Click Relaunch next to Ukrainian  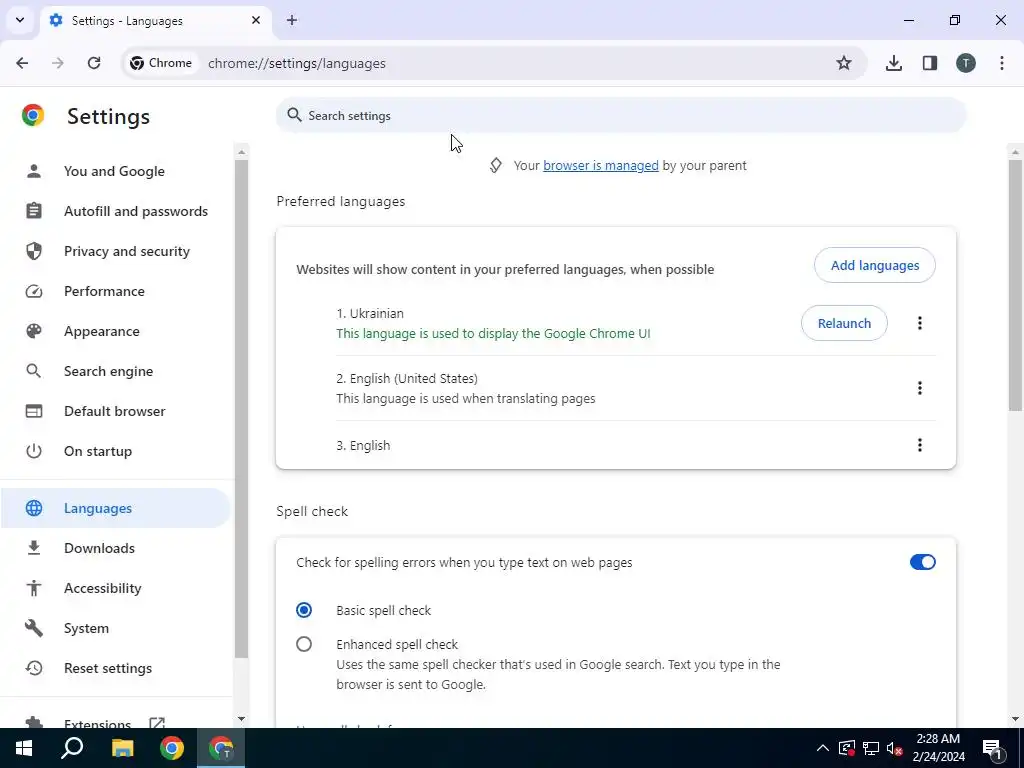(x=844, y=323)
